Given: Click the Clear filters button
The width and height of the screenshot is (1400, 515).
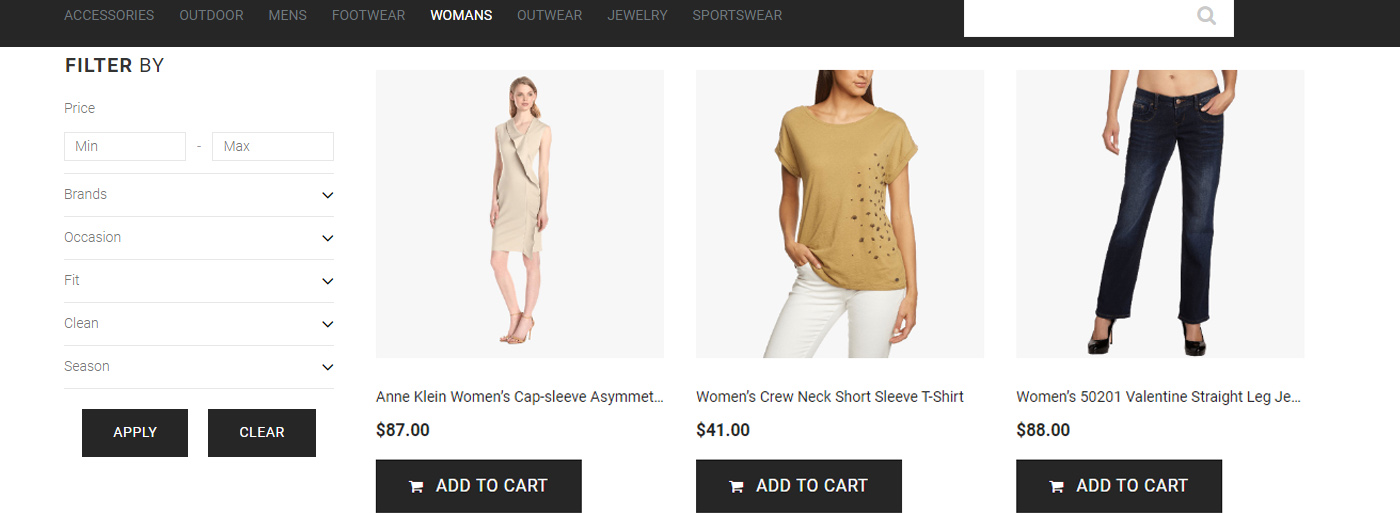Looking at the screenshot, I should point(262,433).
